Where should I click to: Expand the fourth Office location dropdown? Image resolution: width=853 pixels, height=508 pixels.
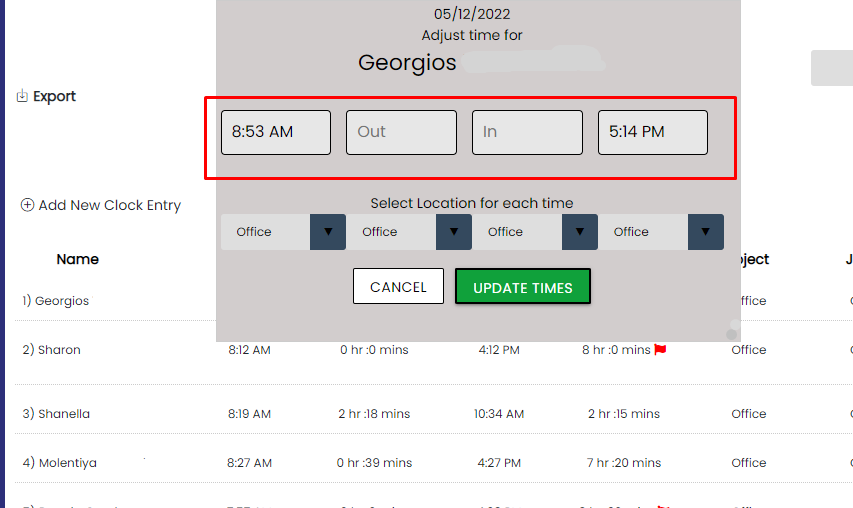click(706, 232)
